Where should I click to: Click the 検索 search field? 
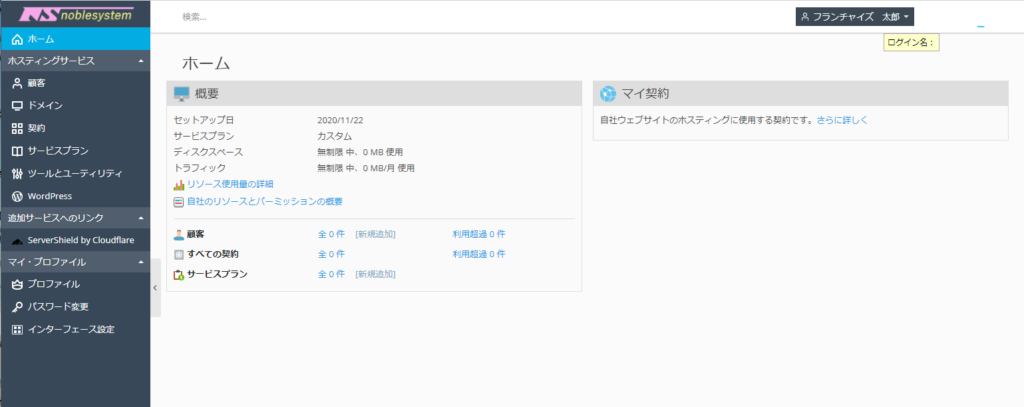coord(400,17)
